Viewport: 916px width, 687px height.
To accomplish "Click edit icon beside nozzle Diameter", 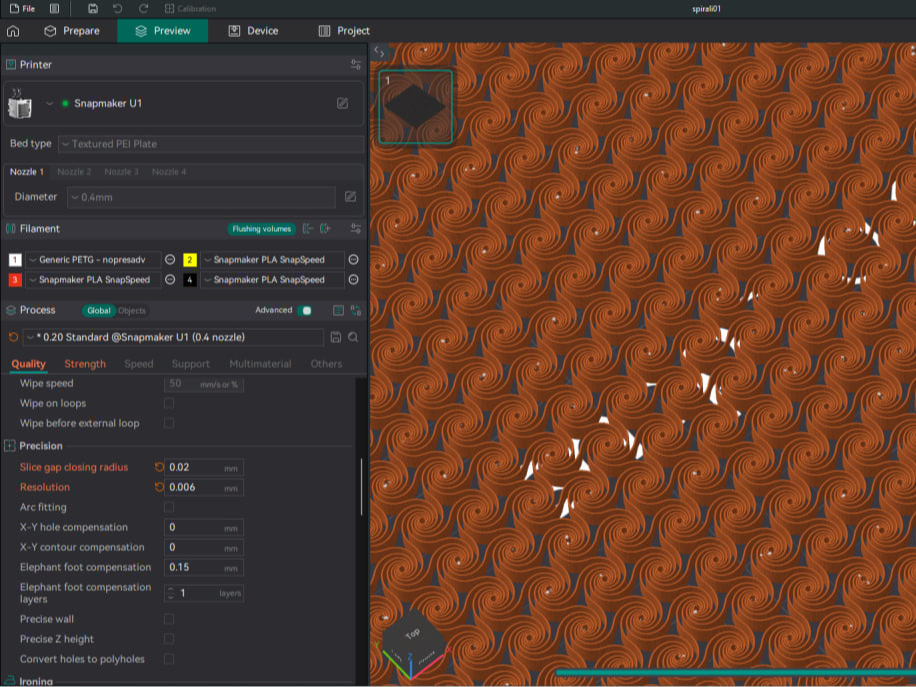I will (x=350, y=197).
